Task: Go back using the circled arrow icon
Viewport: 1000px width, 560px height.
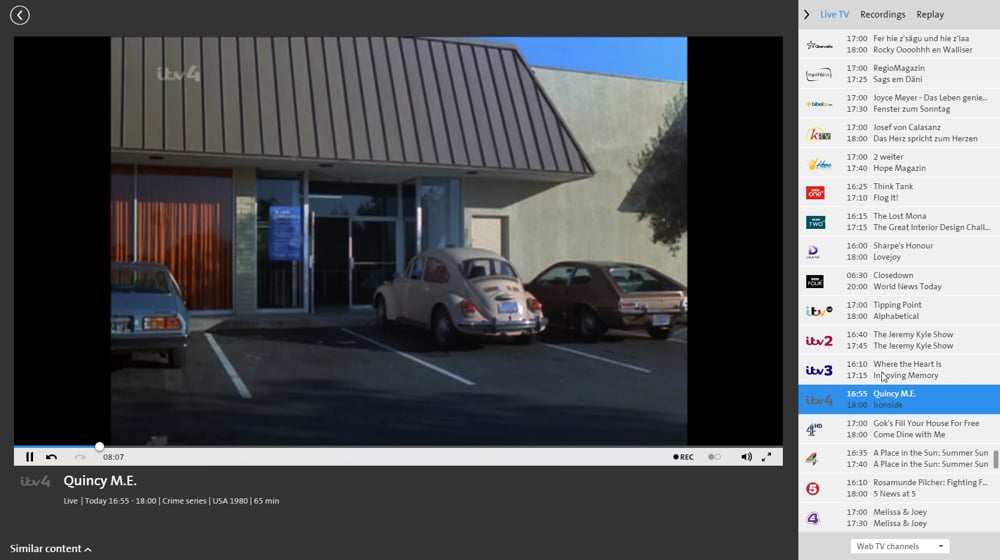Action: [x=20, y=15]
